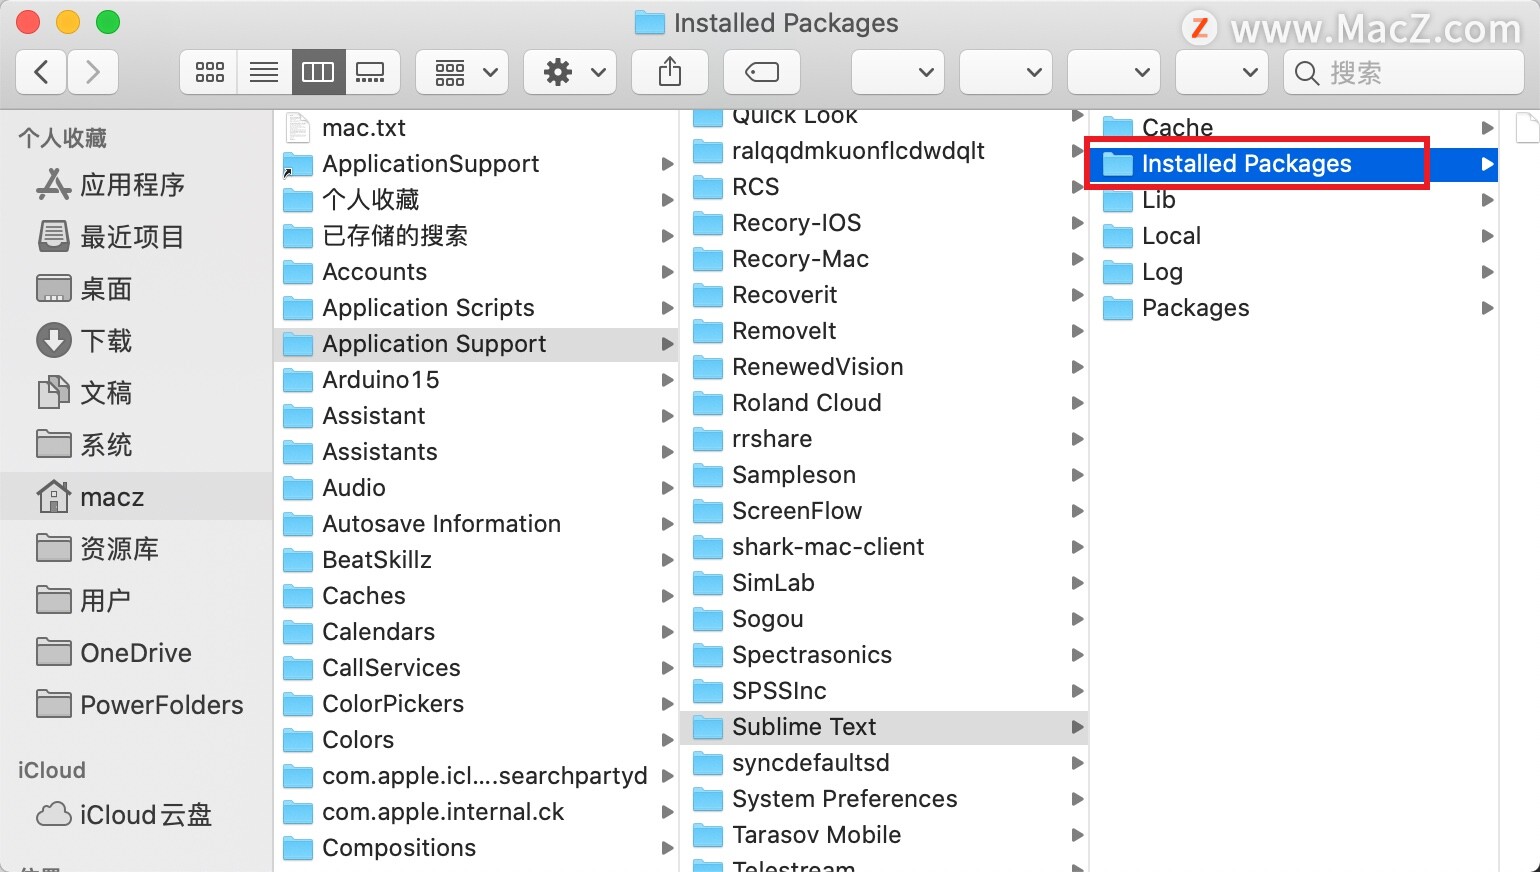This screenshot has height=872, width=1540.
Task: Select the com.apple.internal.ck folder
Action: pyautogui.click(x=476, y=812)
